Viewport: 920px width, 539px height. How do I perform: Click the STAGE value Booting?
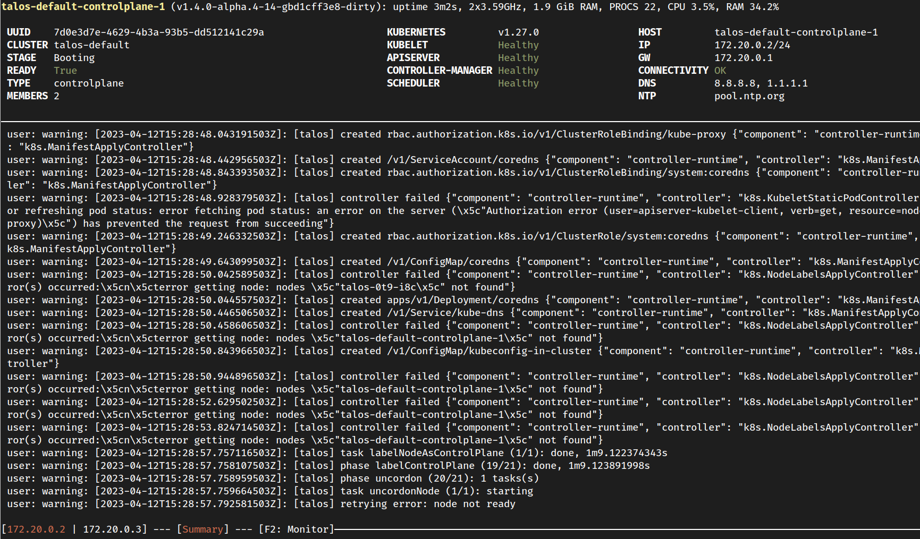coord(74,58)
